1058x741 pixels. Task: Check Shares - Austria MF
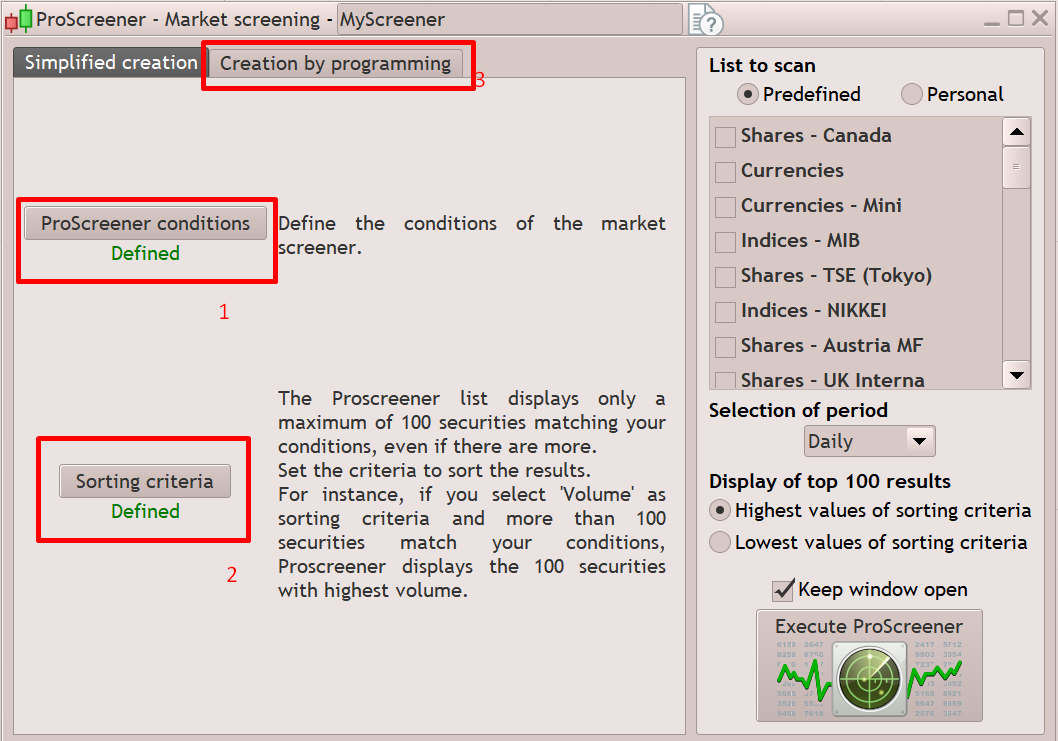tap(725, 348)
